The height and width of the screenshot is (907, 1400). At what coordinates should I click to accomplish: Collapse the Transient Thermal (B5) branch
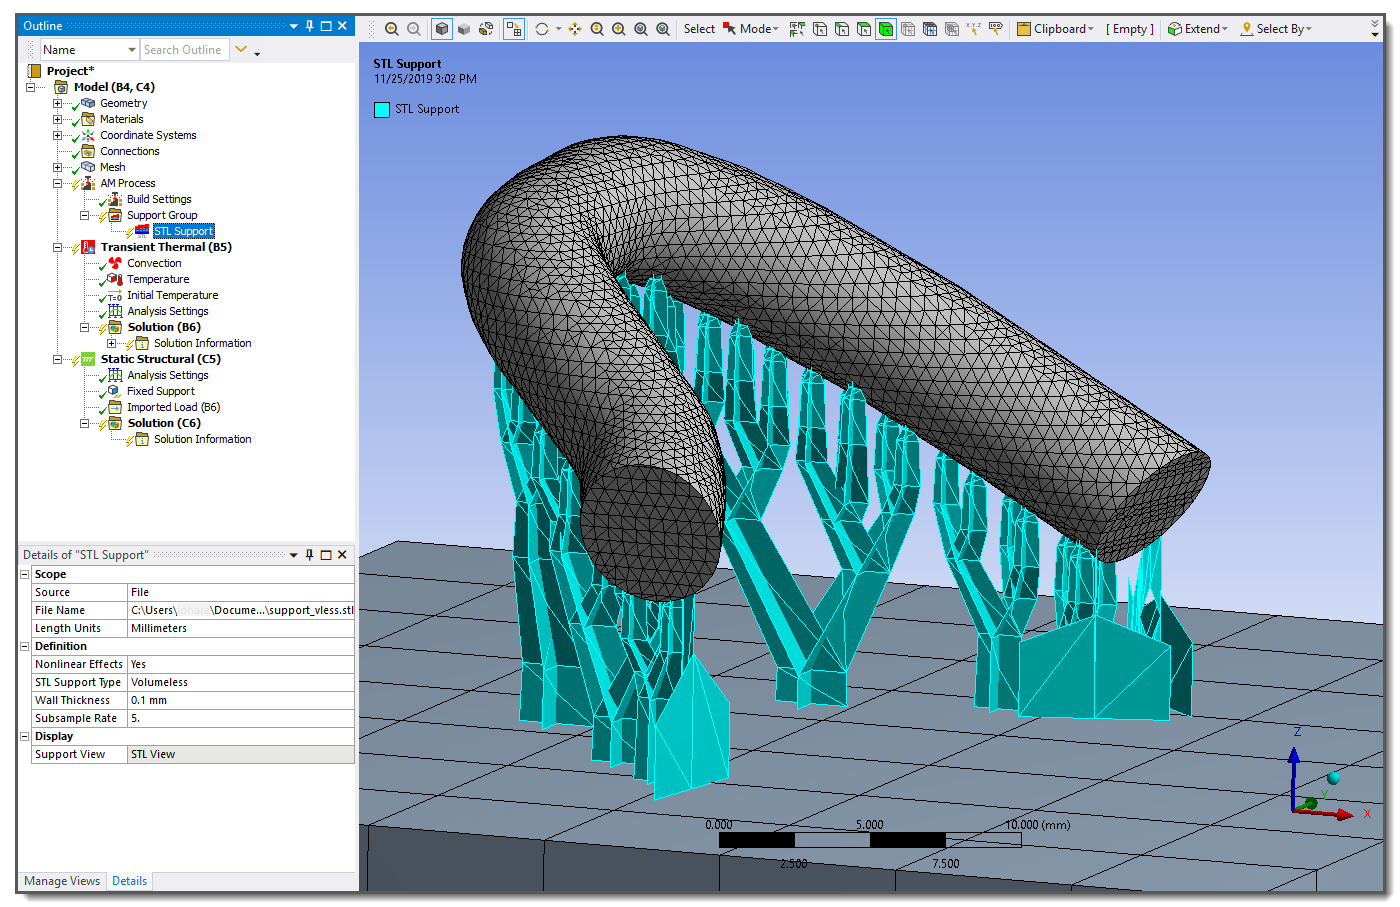click(x=57, y=247)
